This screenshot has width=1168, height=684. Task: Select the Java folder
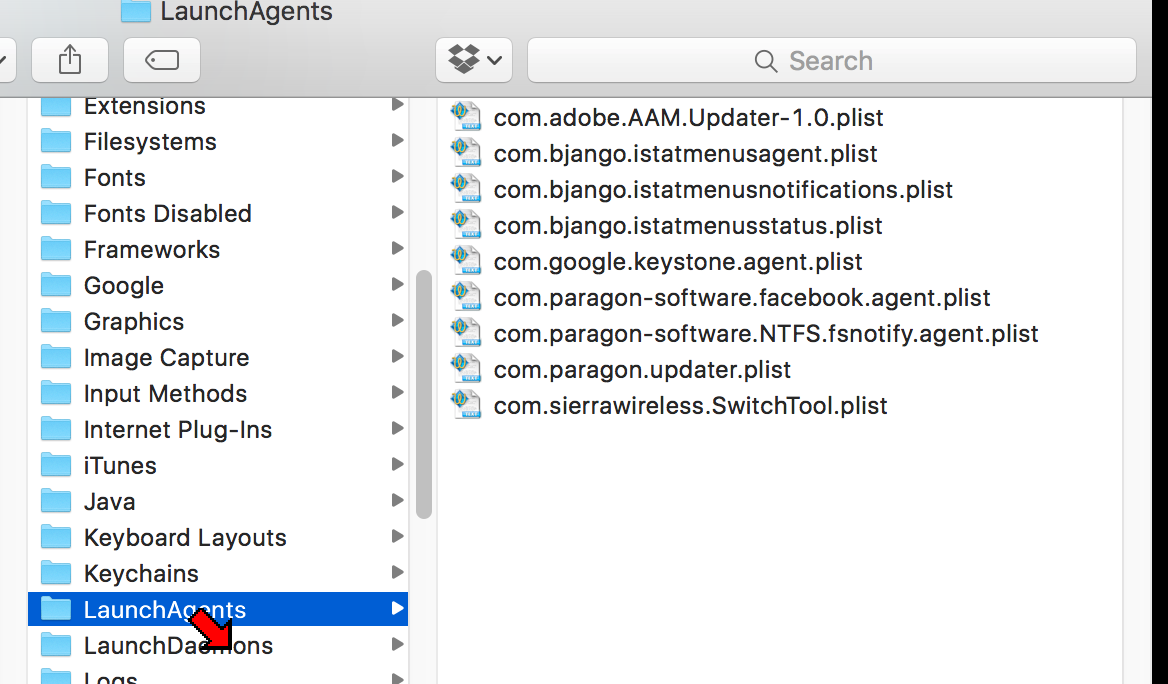(x=110, y=502)
